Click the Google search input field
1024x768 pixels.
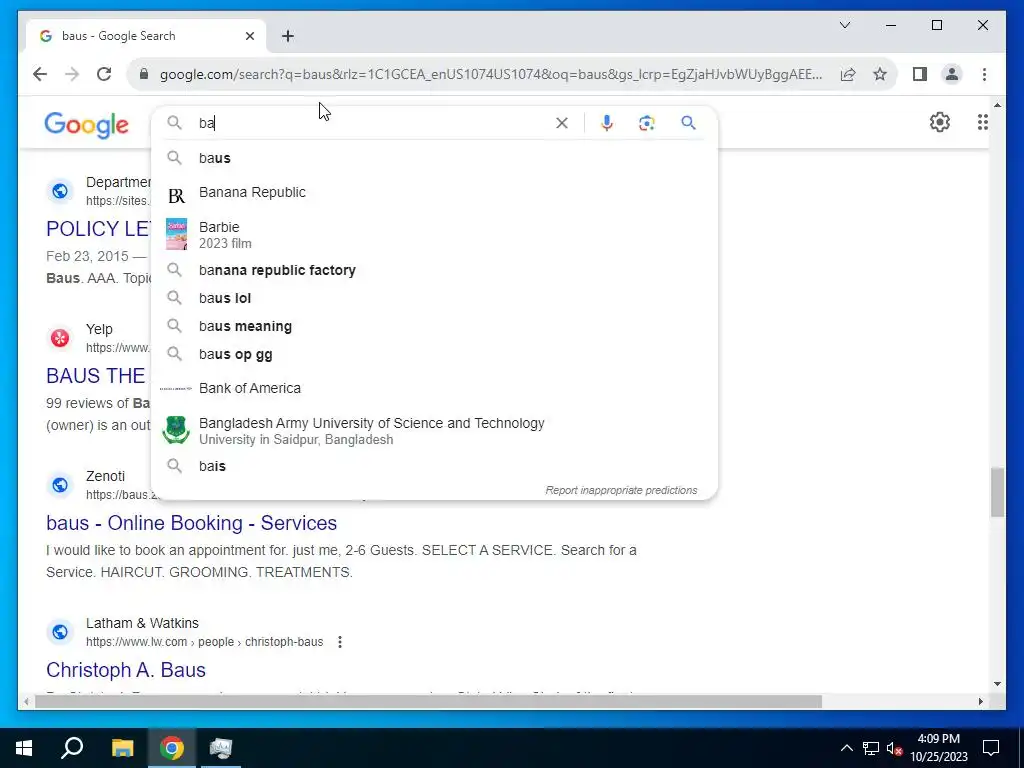(x=372, y=123)
